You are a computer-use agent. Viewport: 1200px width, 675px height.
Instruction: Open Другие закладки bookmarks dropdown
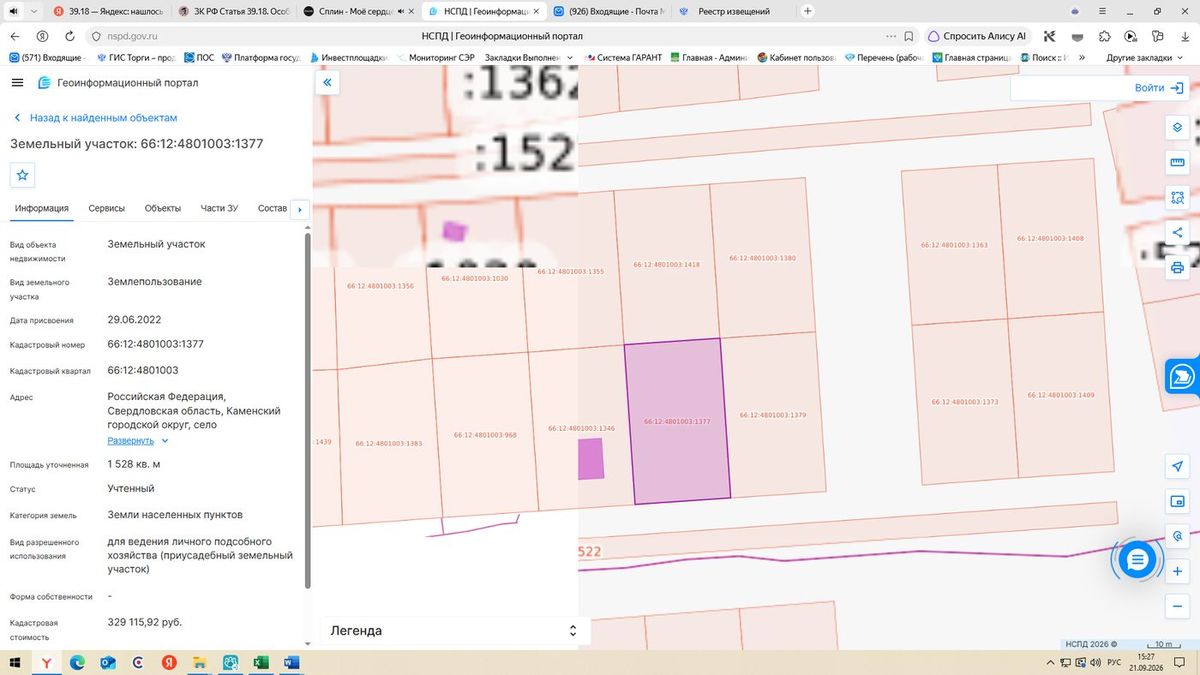1146,58
